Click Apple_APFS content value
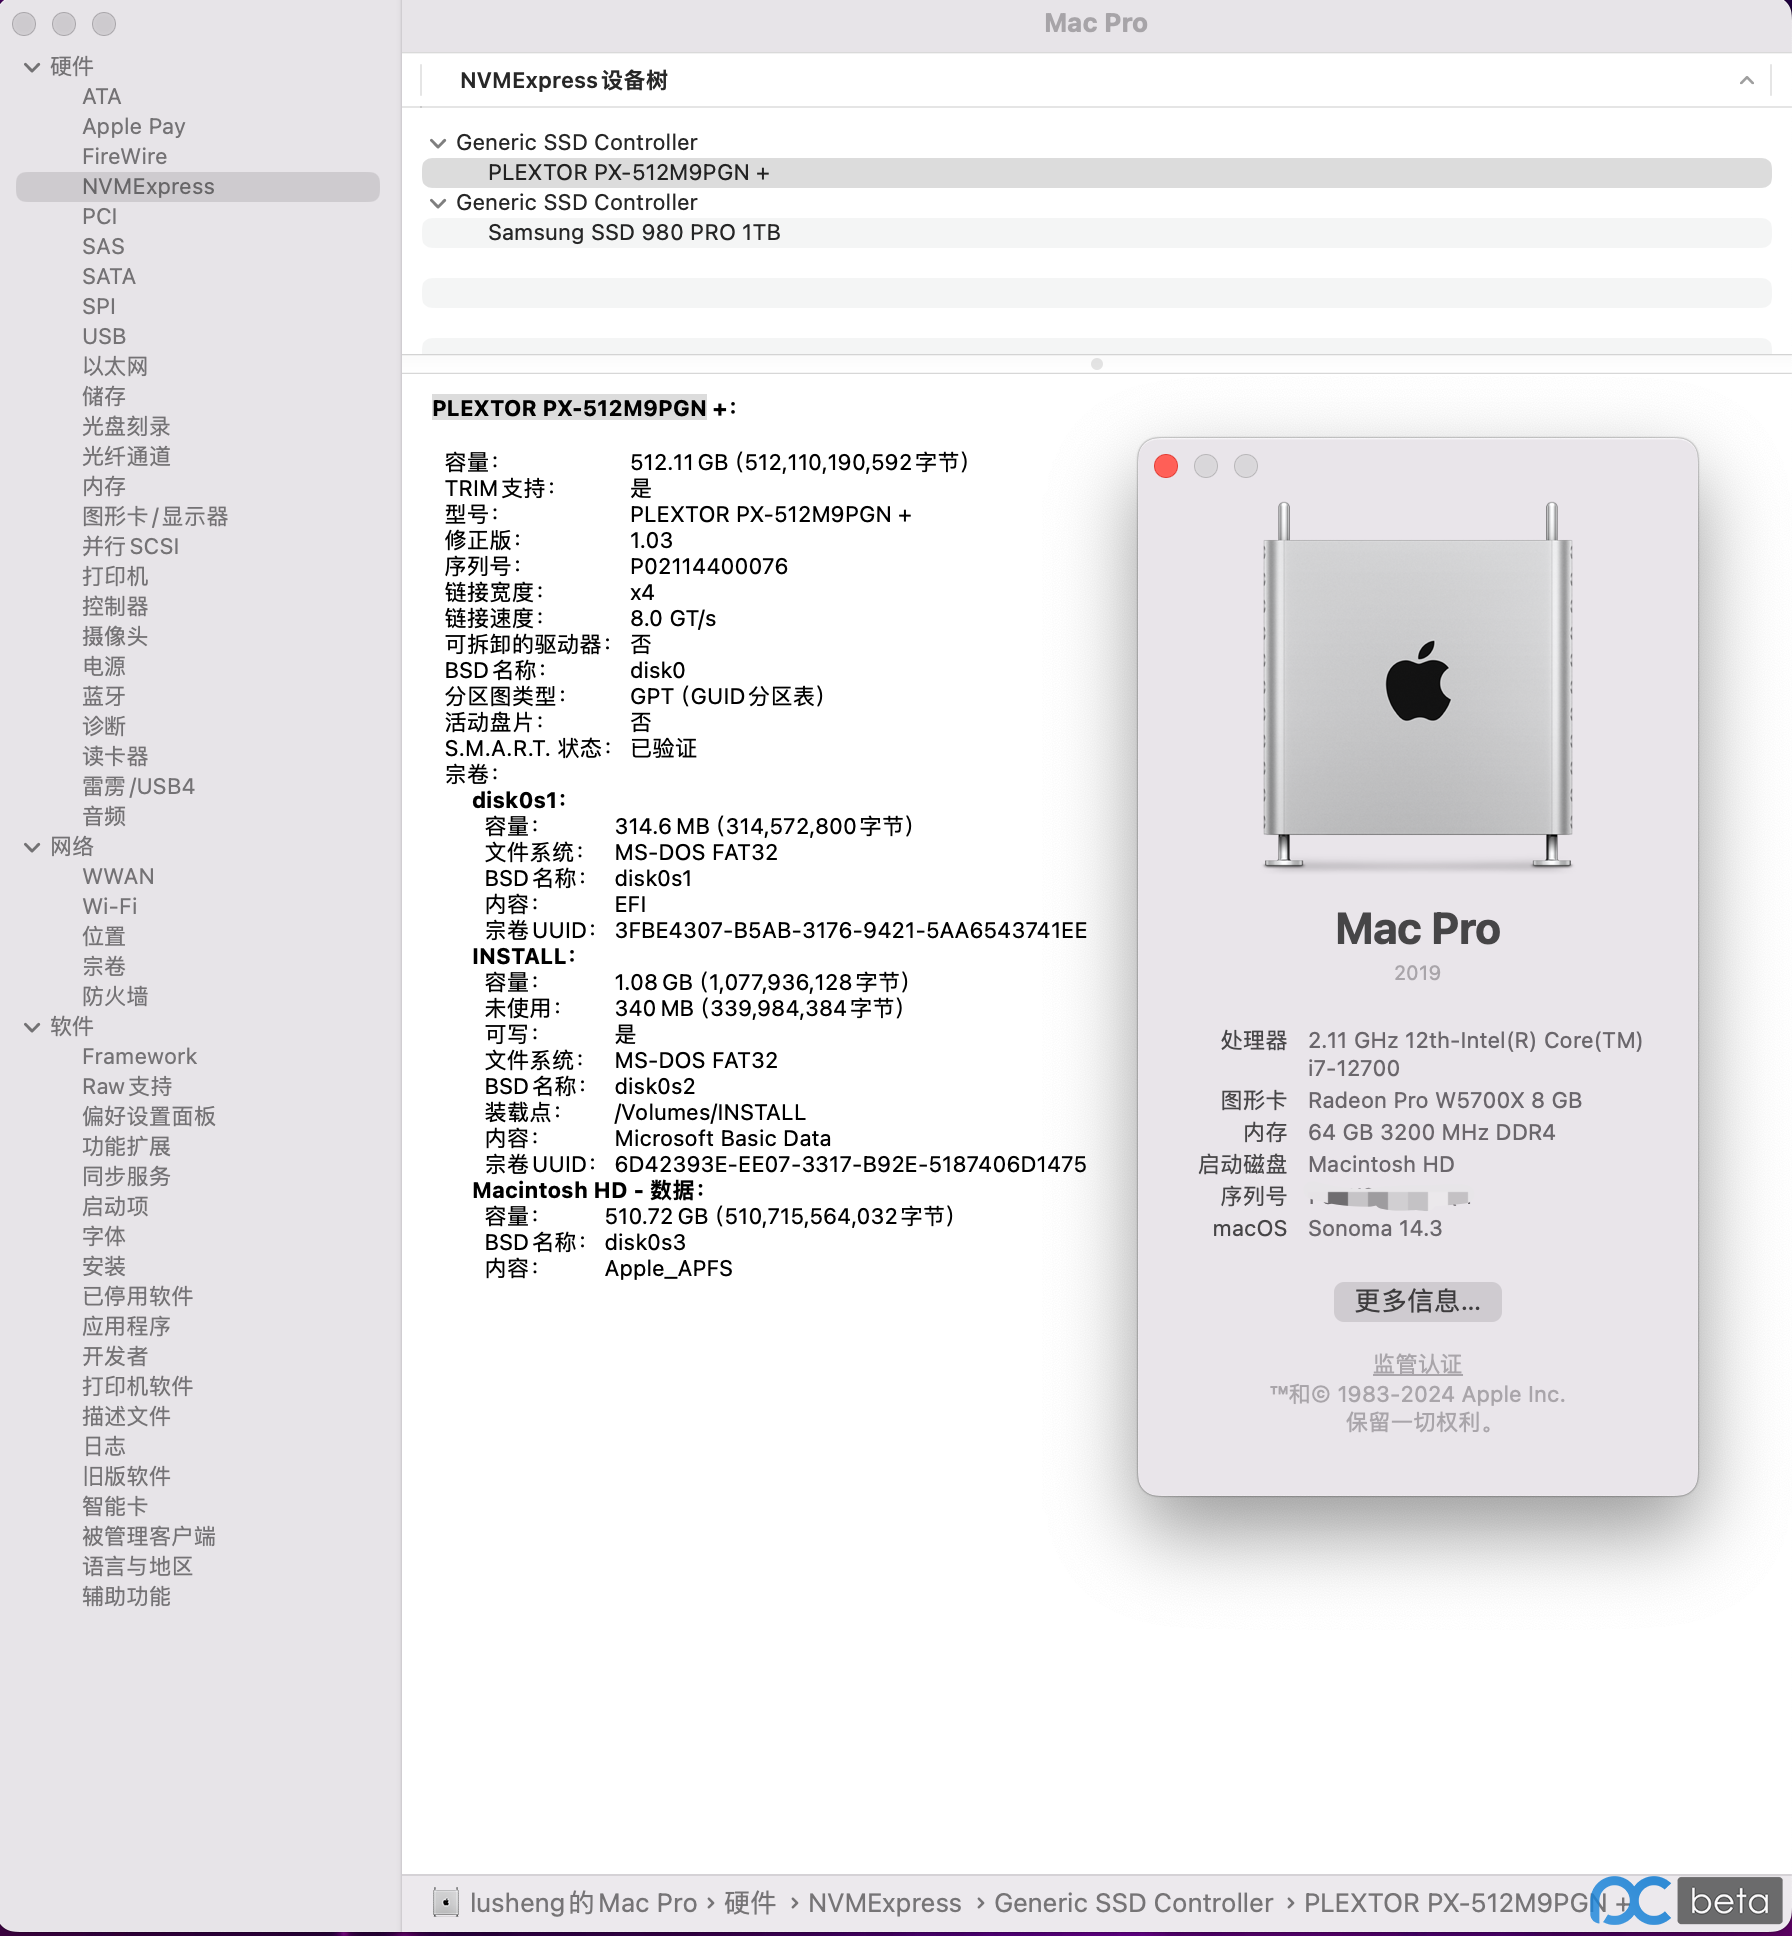The width and height of the screenshot is (1792, 1936). click(669, 1269)
